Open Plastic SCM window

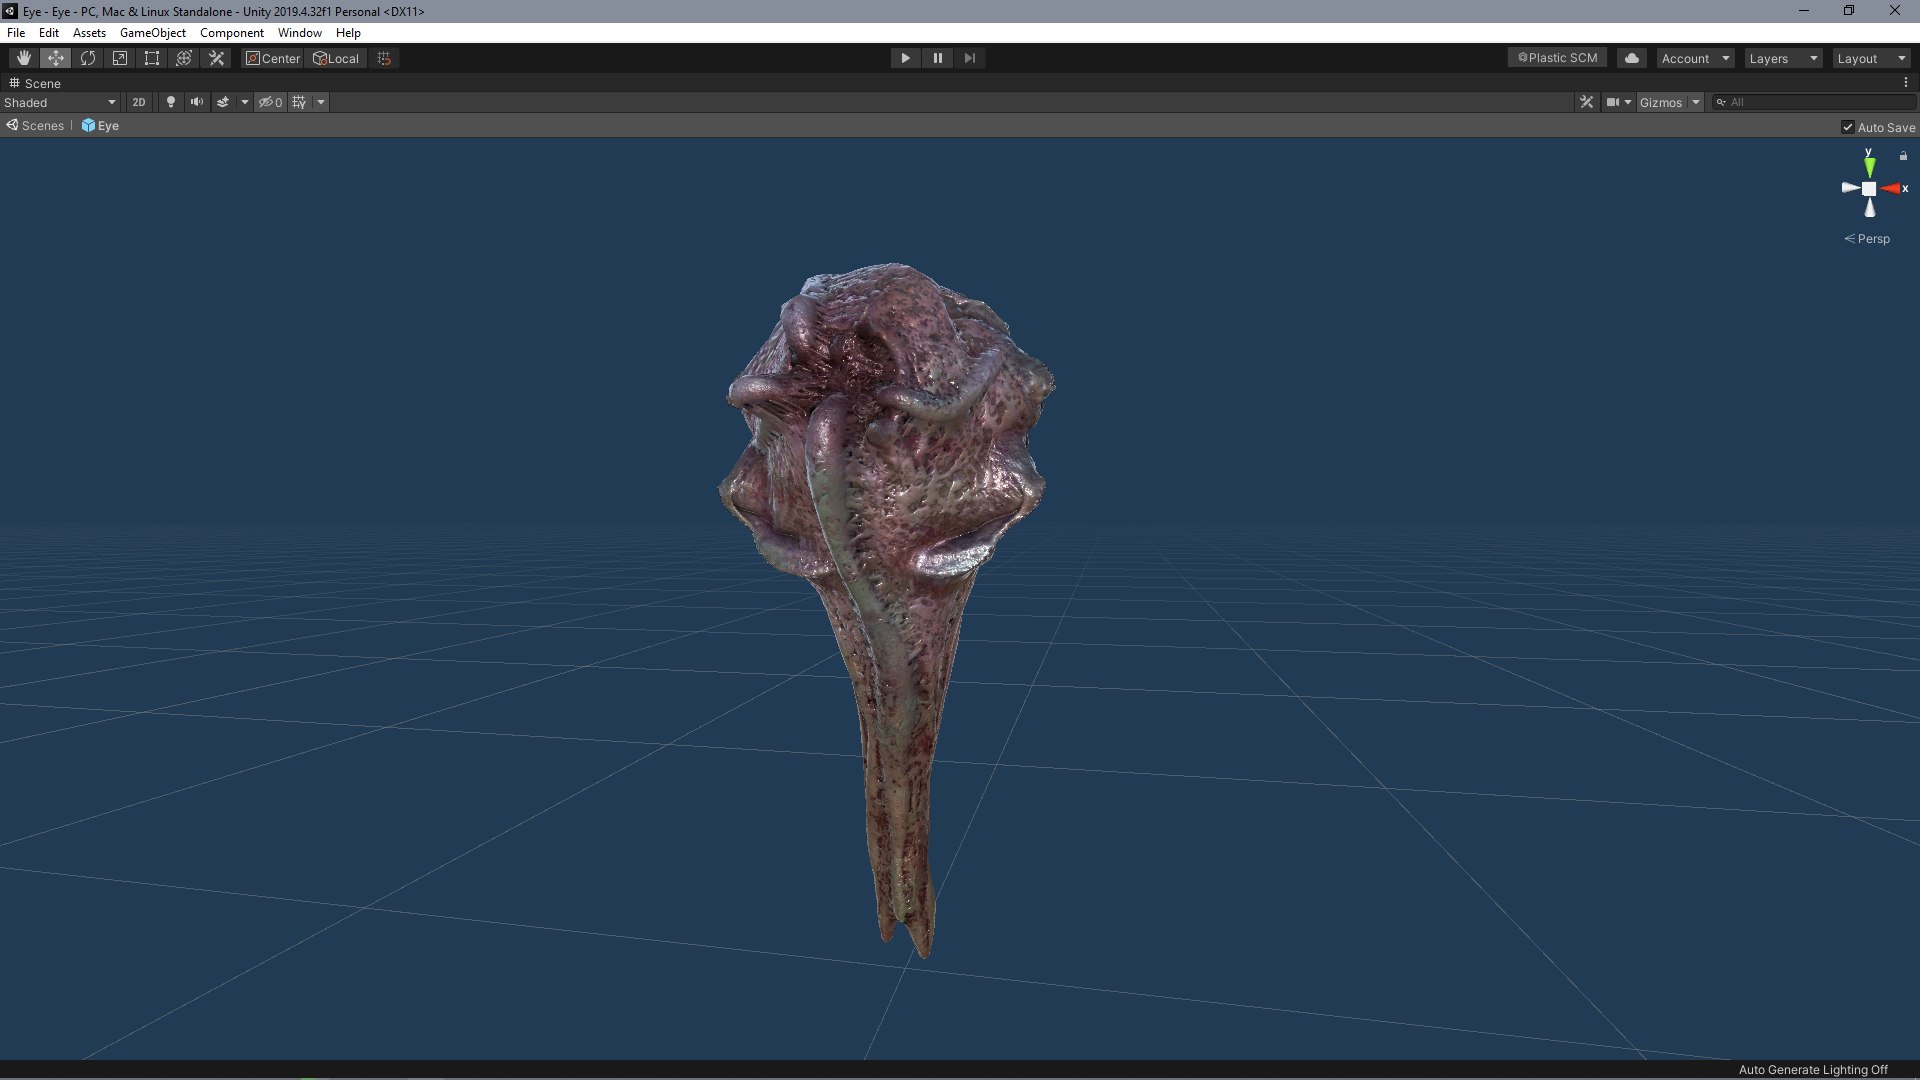tap(1557, 58)
